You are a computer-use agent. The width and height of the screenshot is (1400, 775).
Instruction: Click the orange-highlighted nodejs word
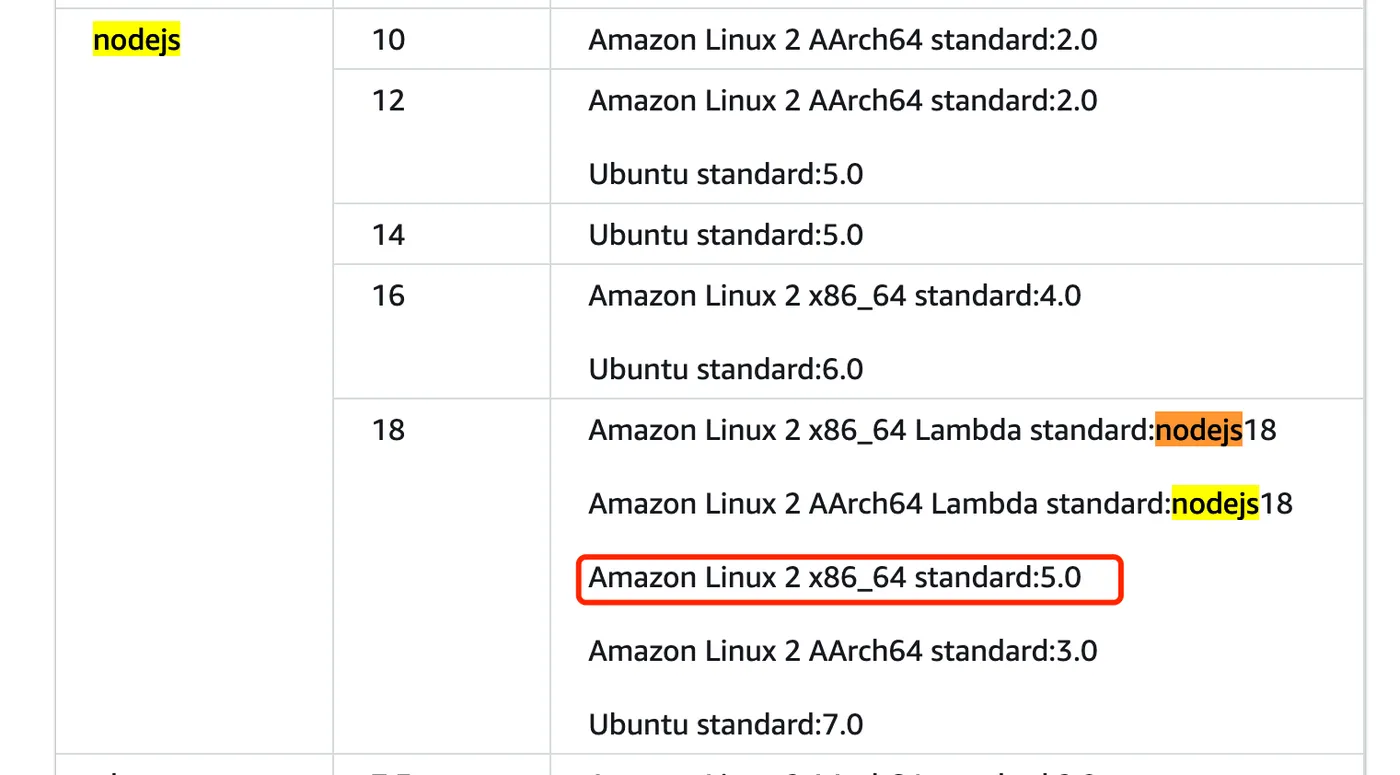(1198, 430)
